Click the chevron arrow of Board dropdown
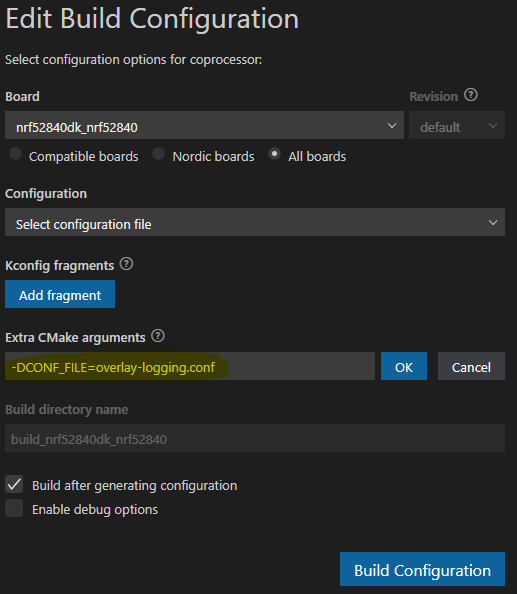The image size is (517, 594). (x=392, y=125)
